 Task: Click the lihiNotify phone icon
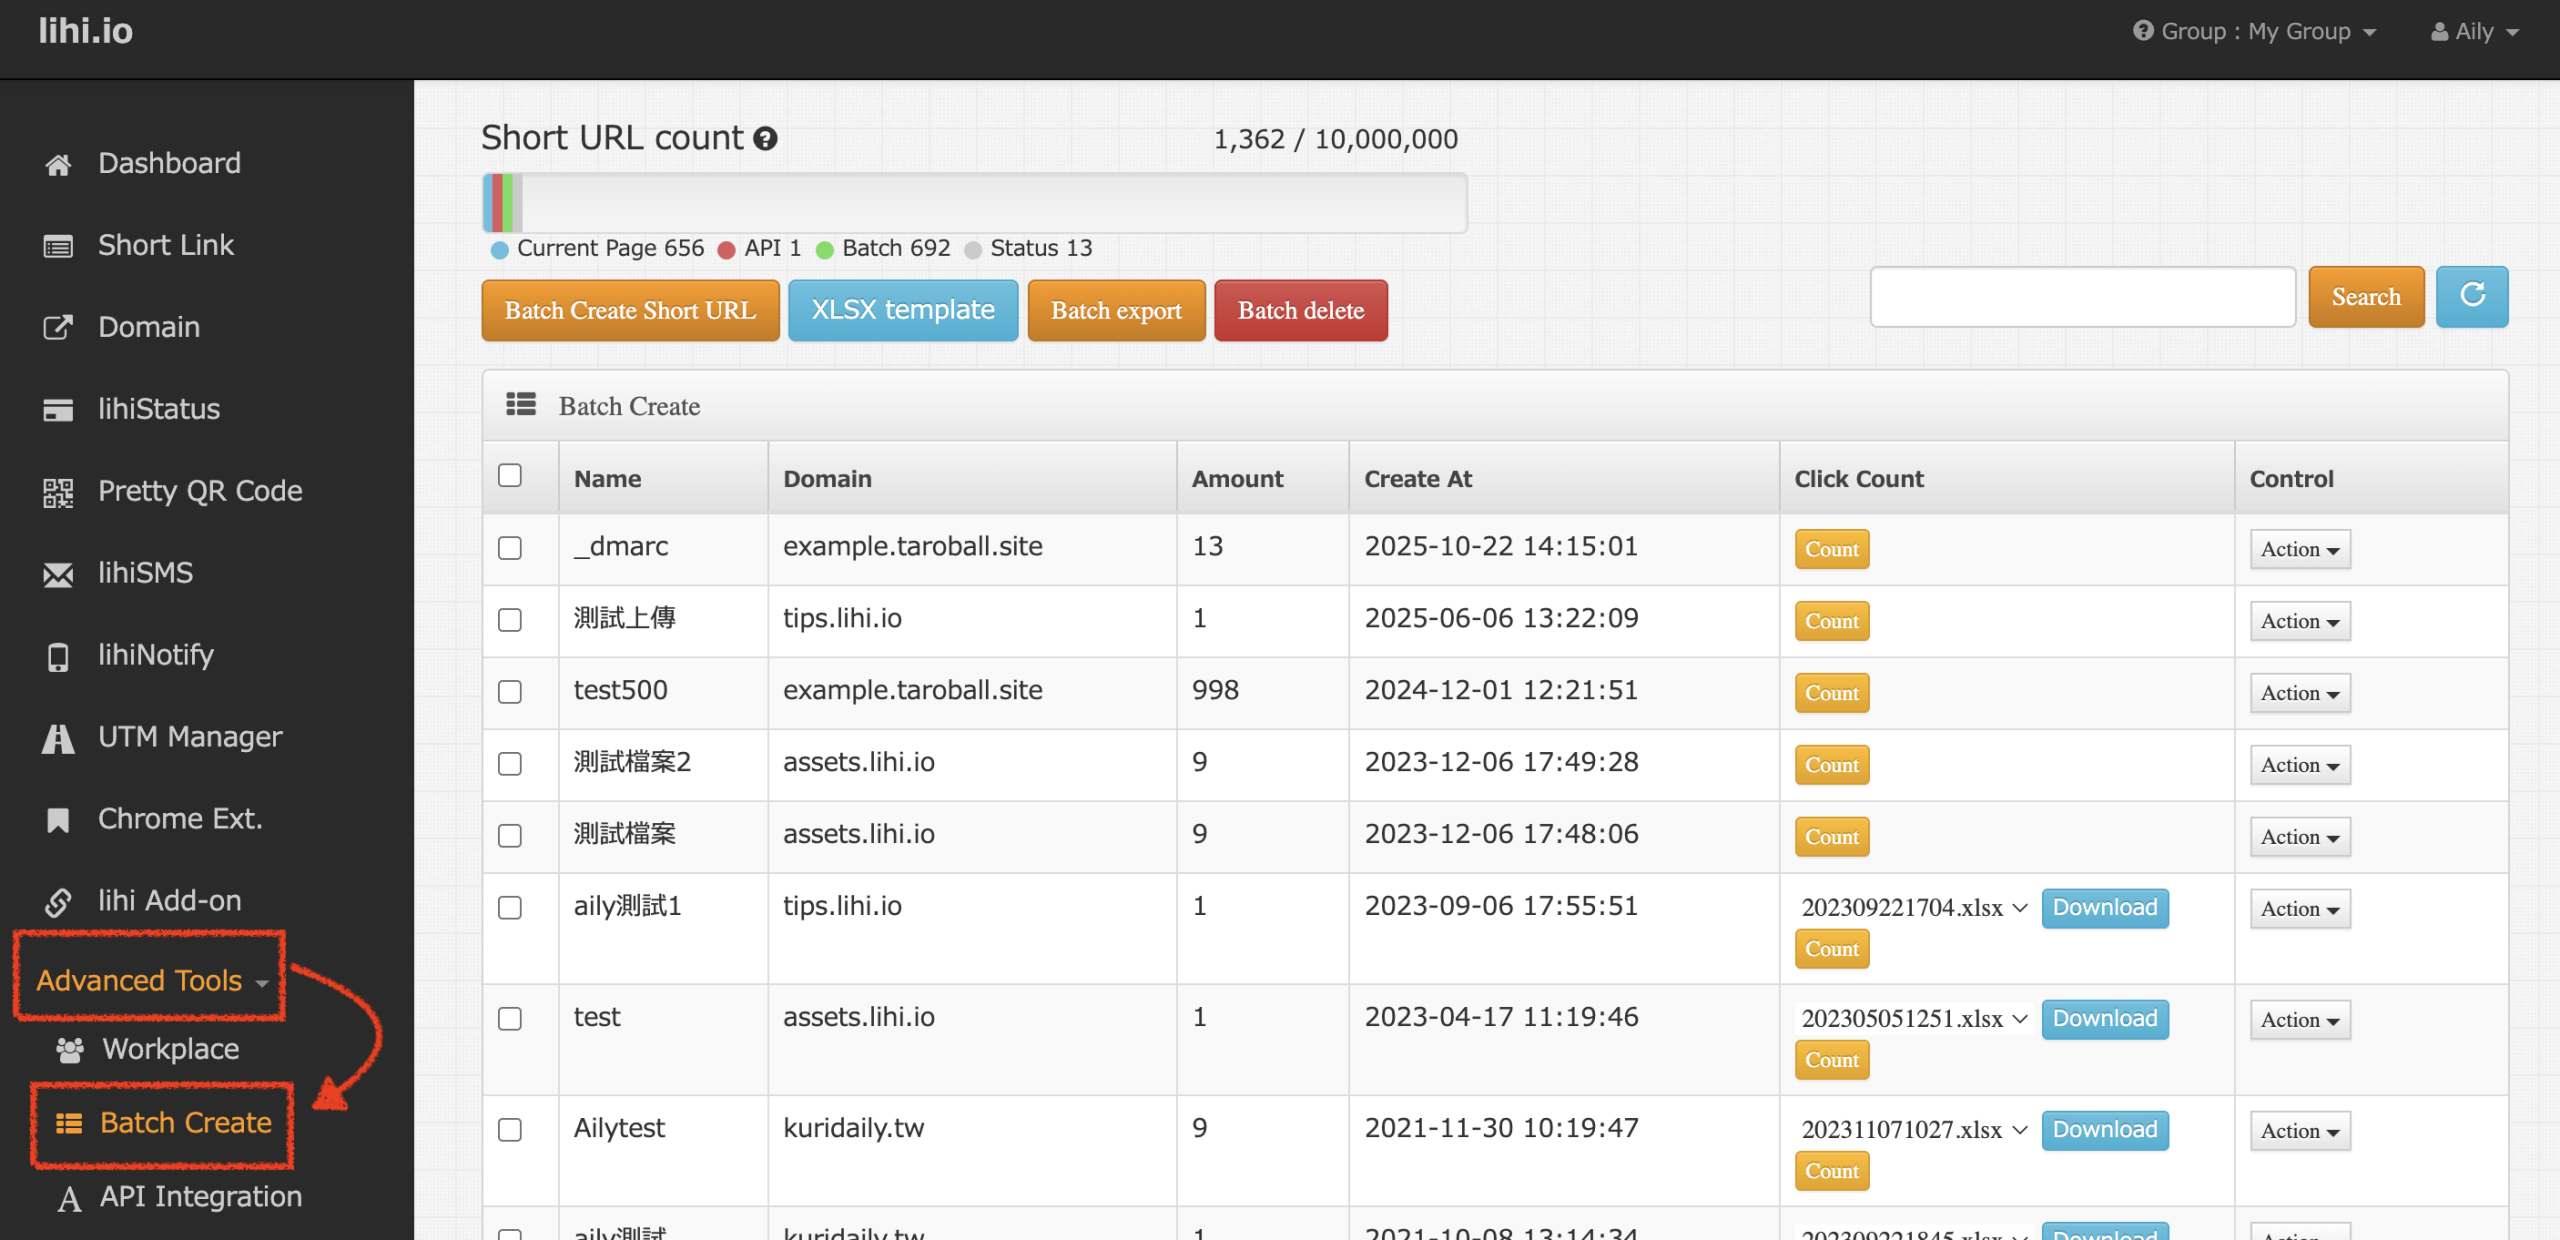tap(58, 656)
